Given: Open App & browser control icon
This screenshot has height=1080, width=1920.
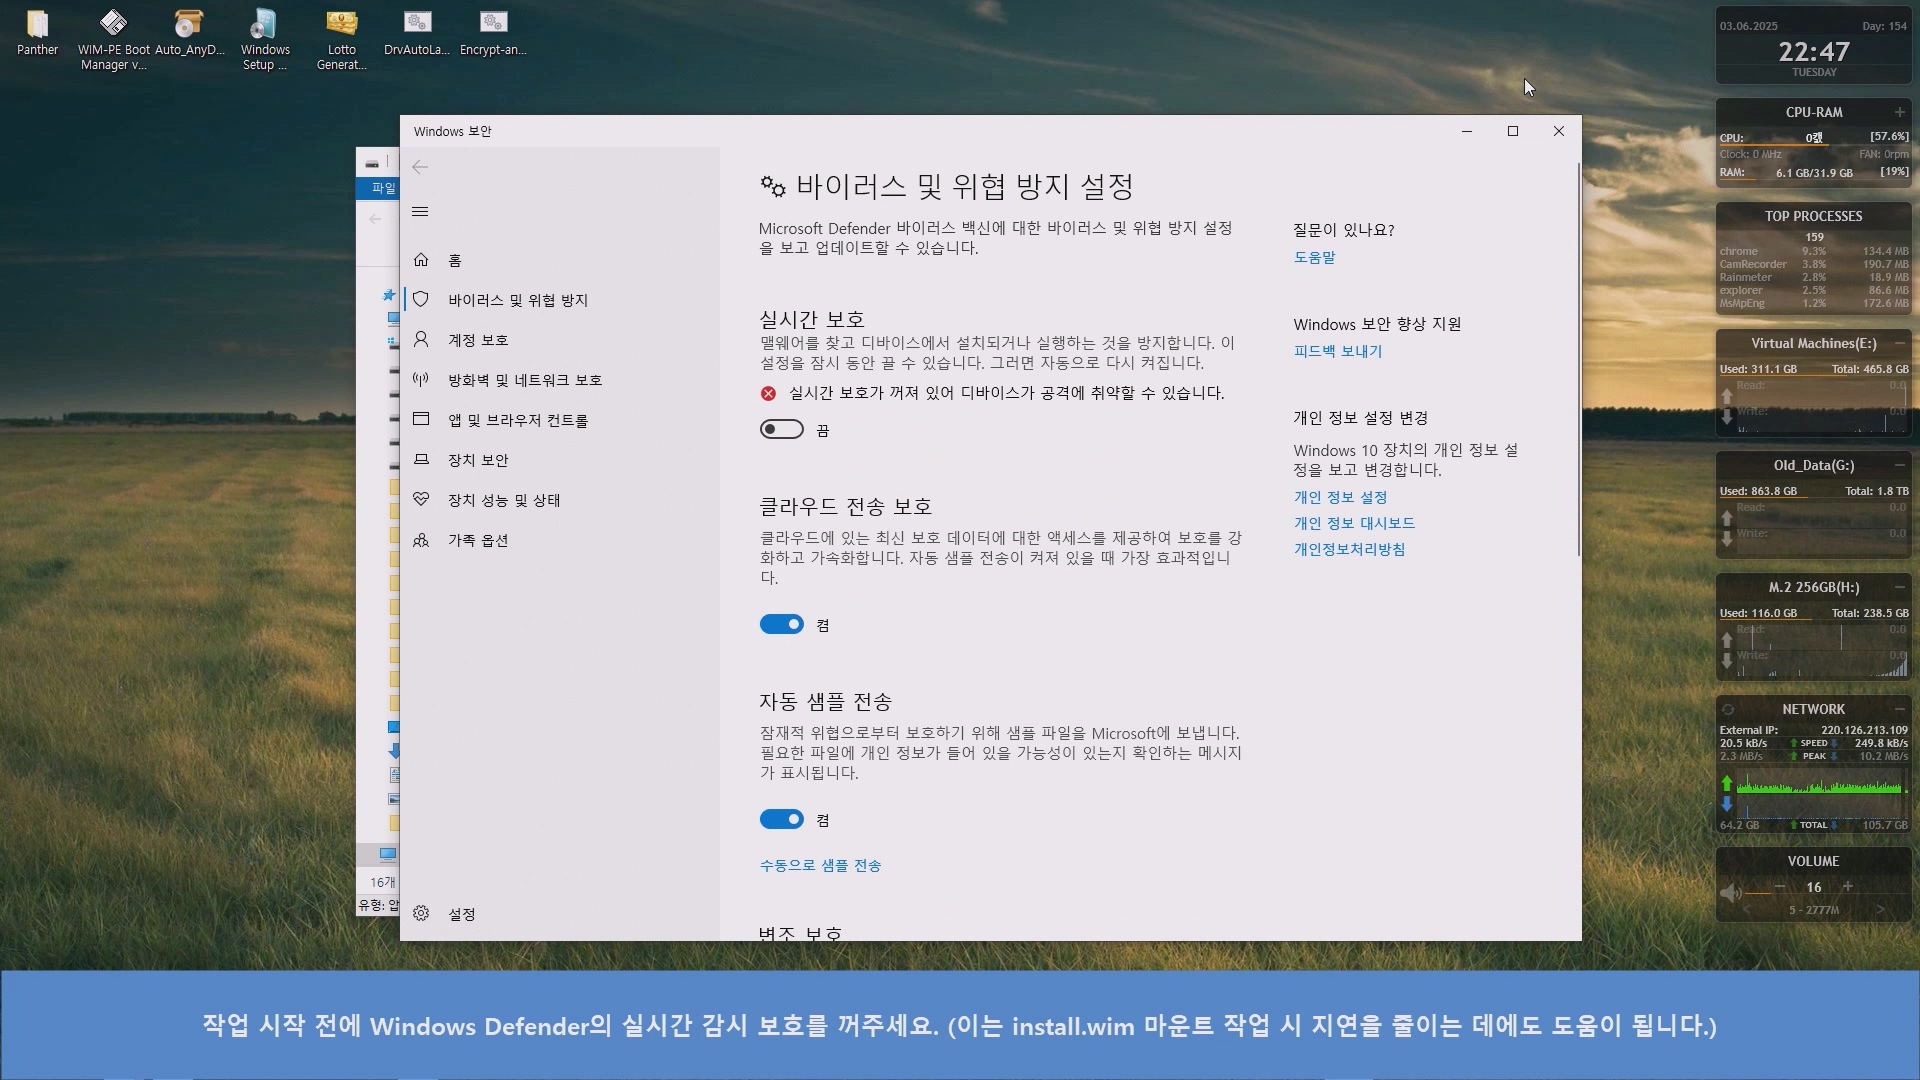Looking at the screenshot, I should coord(421,420).
